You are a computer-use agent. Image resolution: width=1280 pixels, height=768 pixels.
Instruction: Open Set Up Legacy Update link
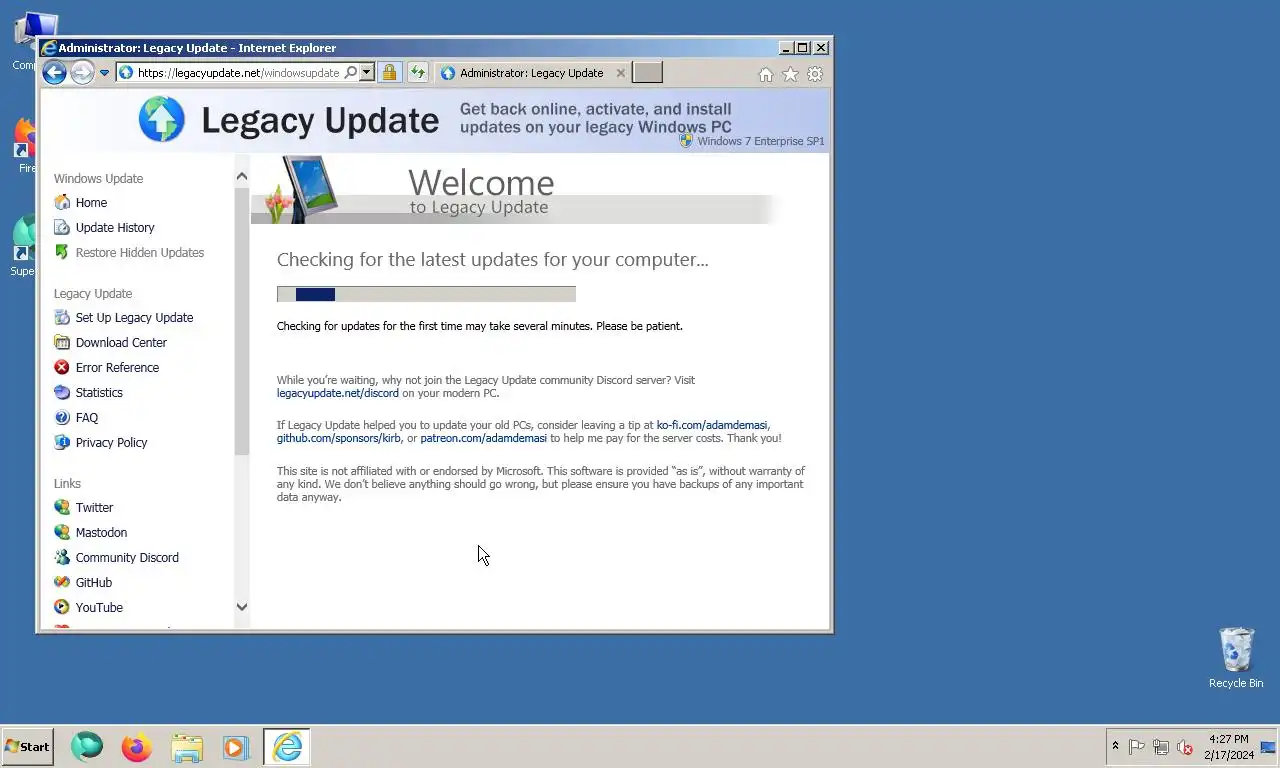(134, 317)
